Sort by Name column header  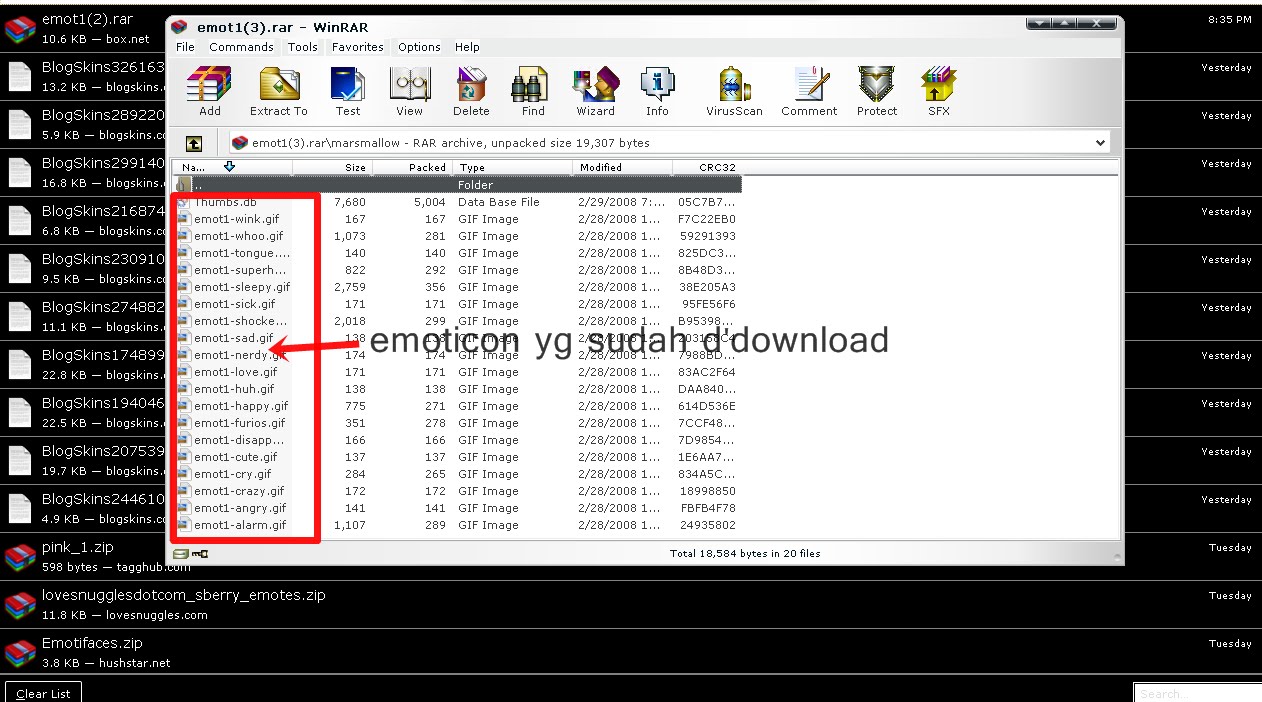(x=233, y=167)
